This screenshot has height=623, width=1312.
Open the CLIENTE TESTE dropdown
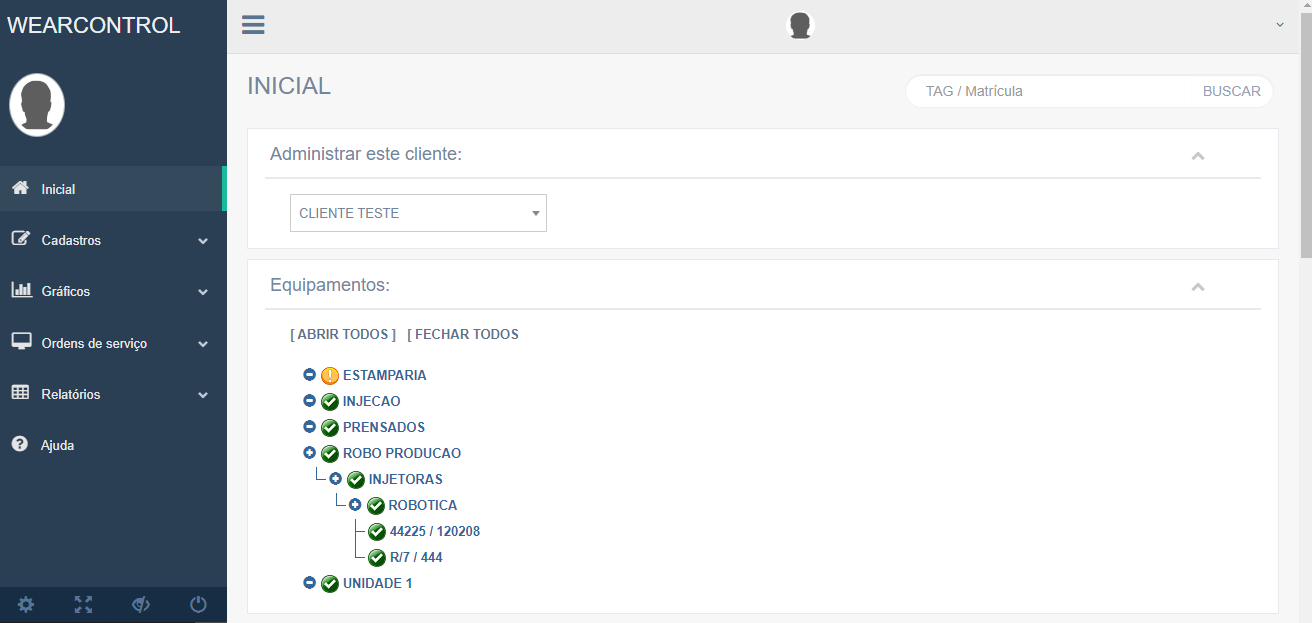(x=418, y=213)
